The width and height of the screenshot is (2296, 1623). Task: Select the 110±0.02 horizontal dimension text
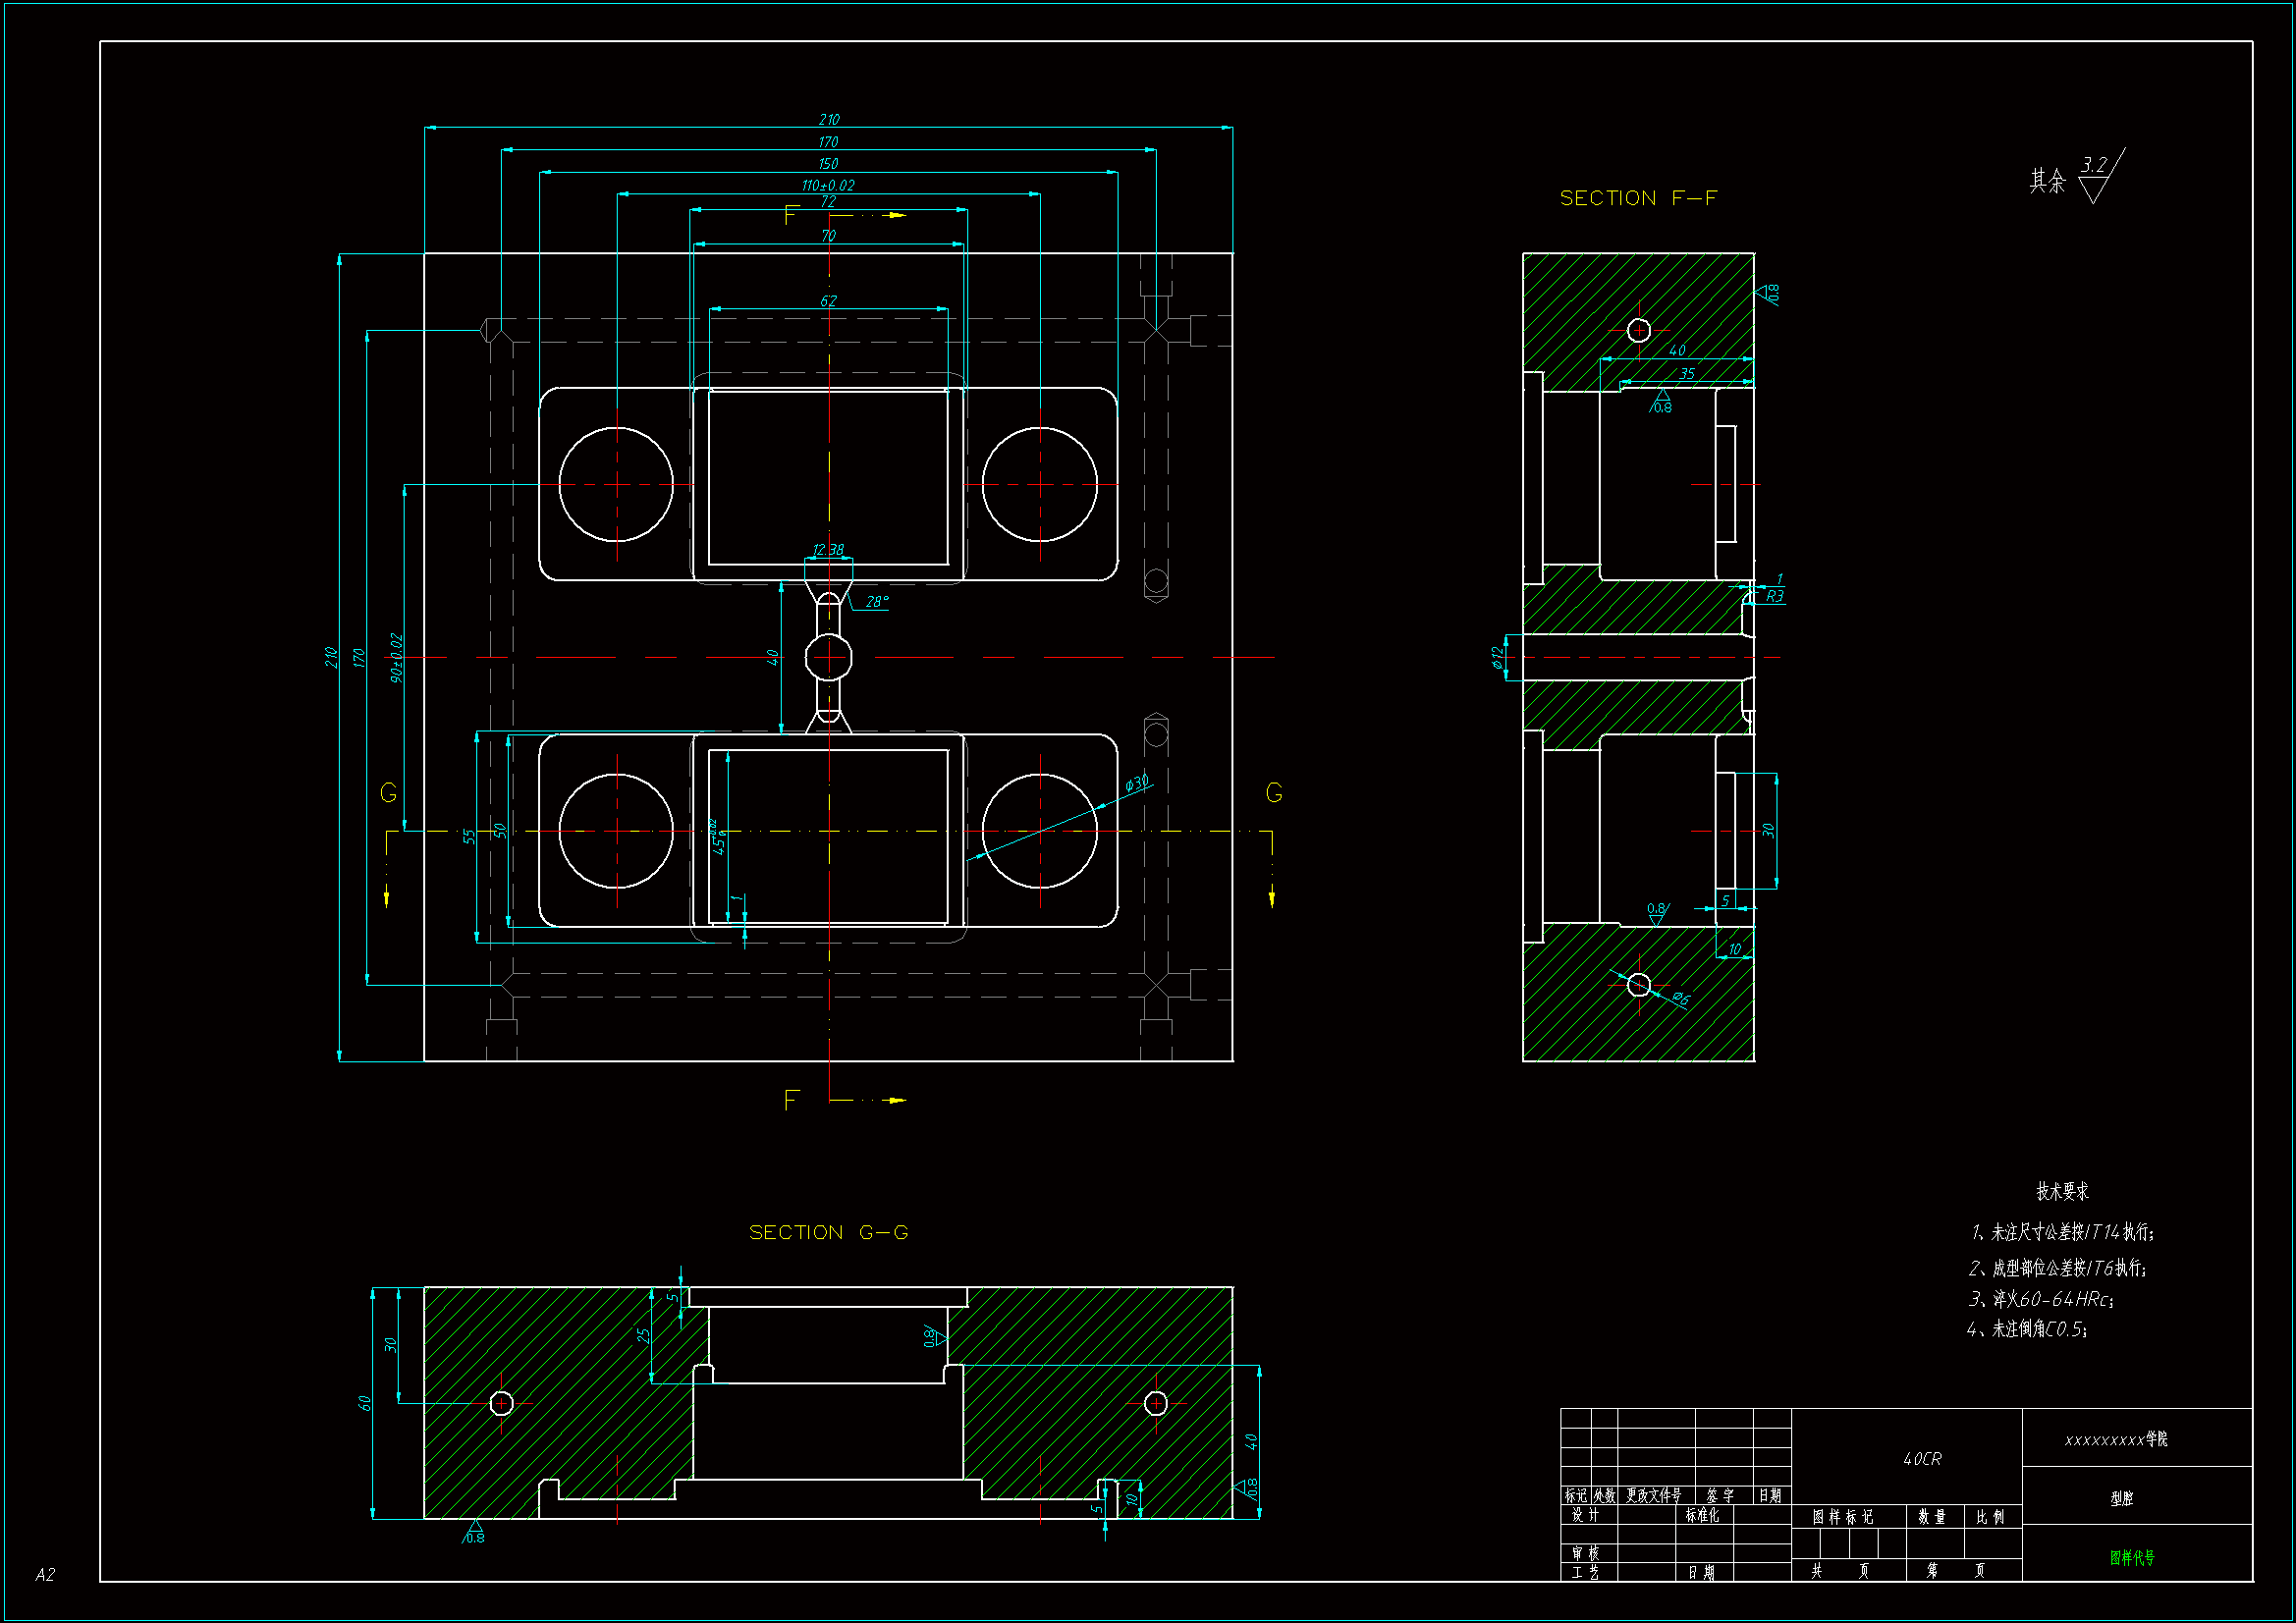click(828, 185)
